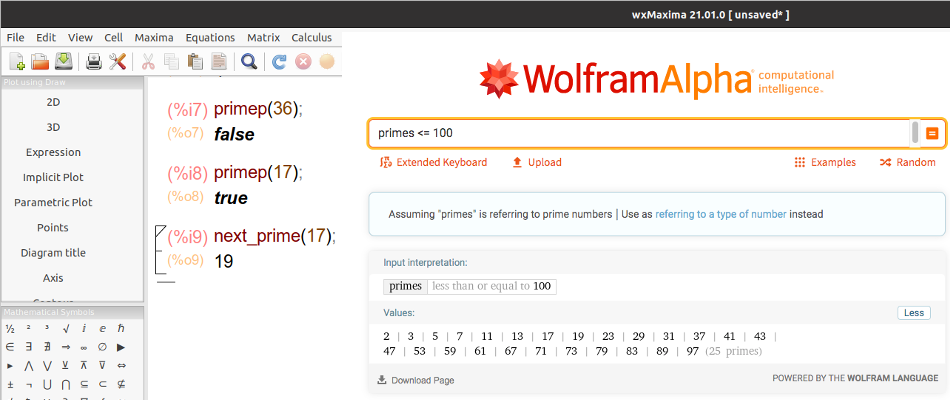Click the Random link
Image resolution: width=950 pixels, height=400 pixels.
coord(908,162)
